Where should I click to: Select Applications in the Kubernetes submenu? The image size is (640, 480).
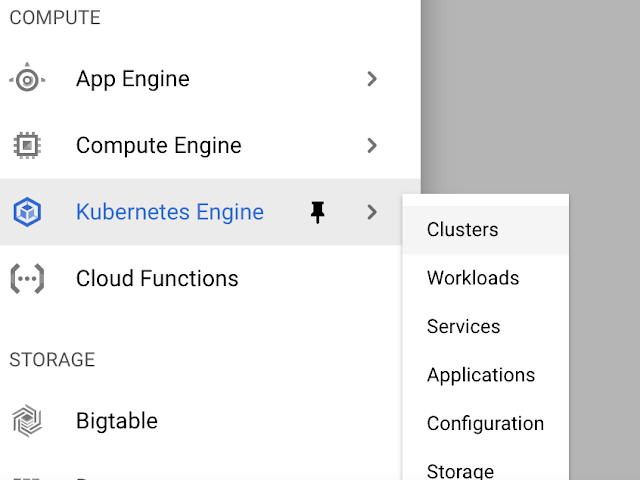click(485, 375)
